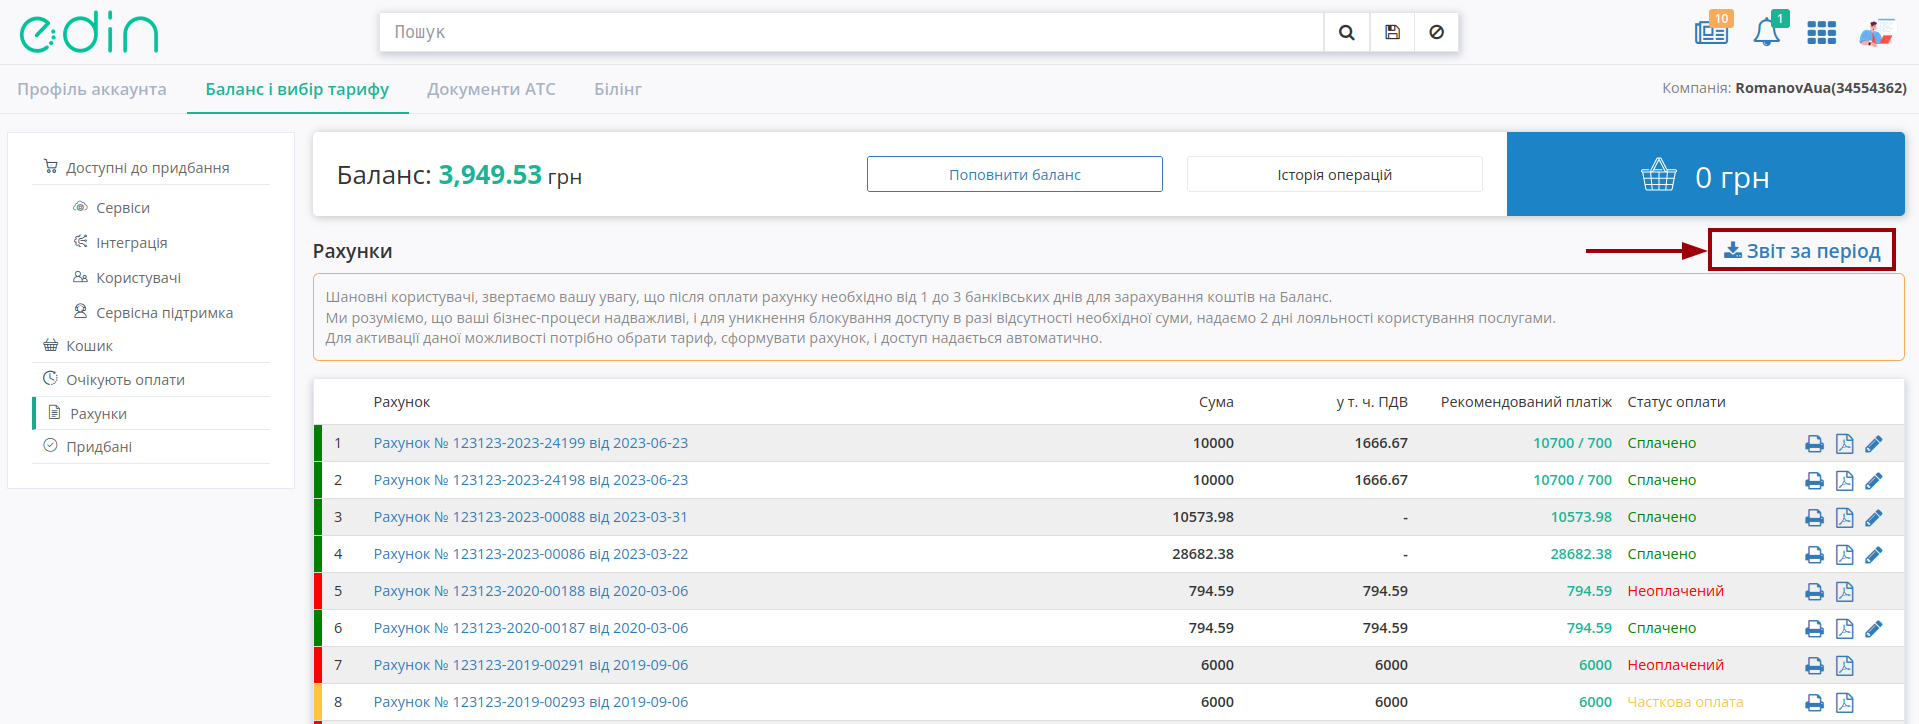The height and width of the screenshot is (724, 1919).
Task: Click the Сума column header
Action: 1216,402
